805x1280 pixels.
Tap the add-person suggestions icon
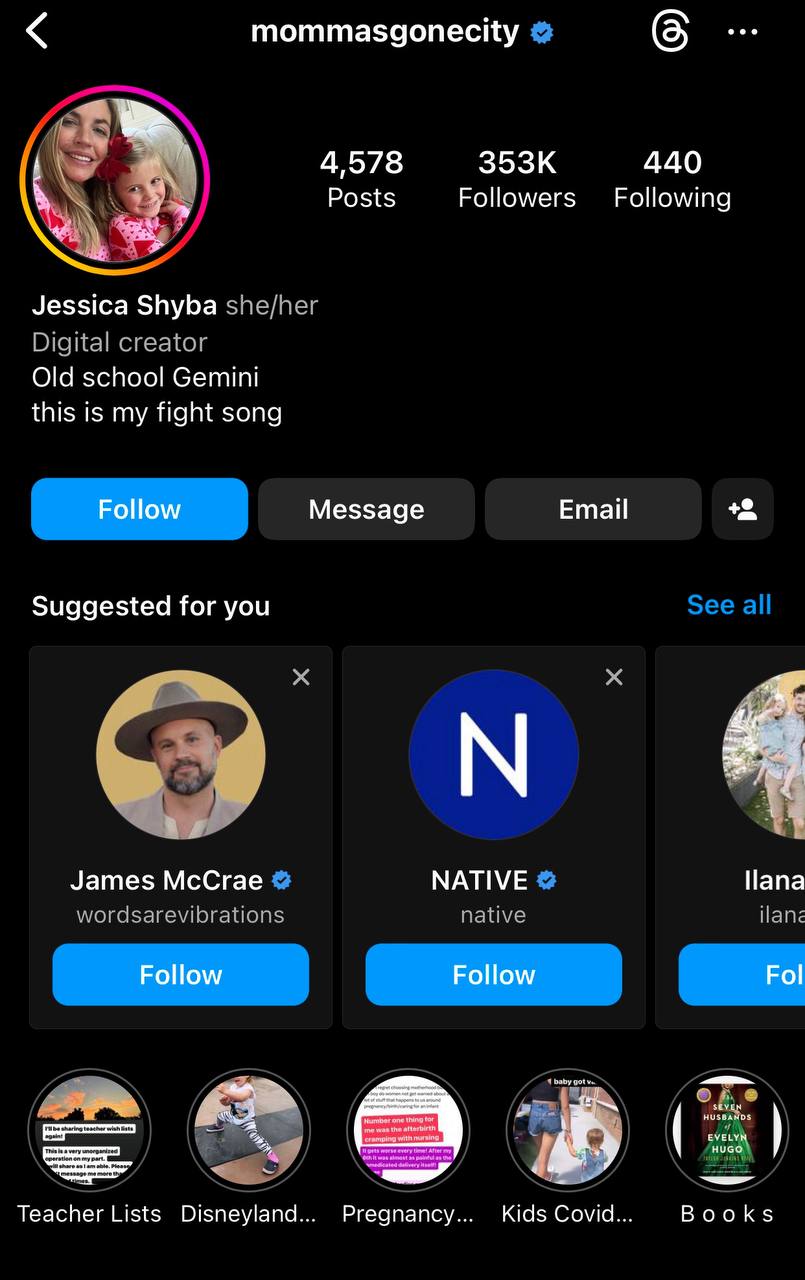tap(742, 509)
